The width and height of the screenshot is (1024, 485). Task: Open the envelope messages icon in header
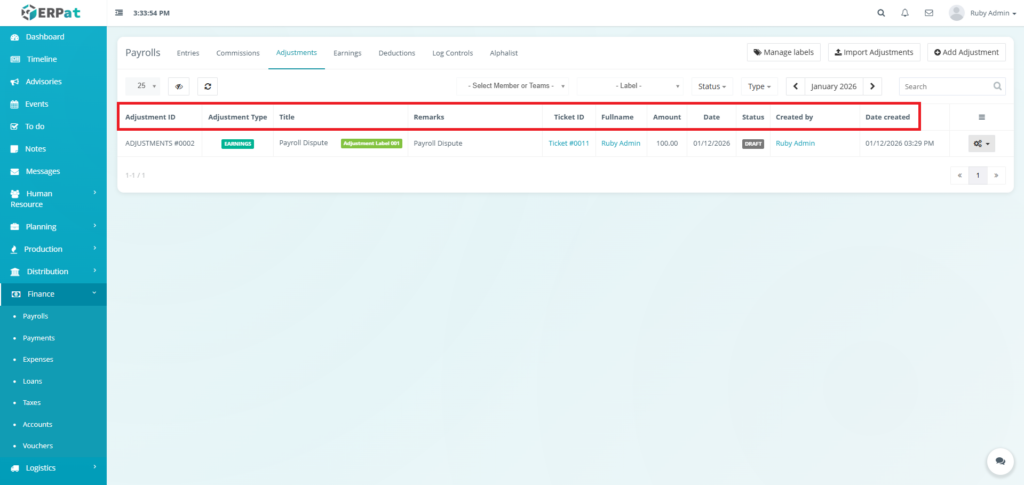pos(929,13)
